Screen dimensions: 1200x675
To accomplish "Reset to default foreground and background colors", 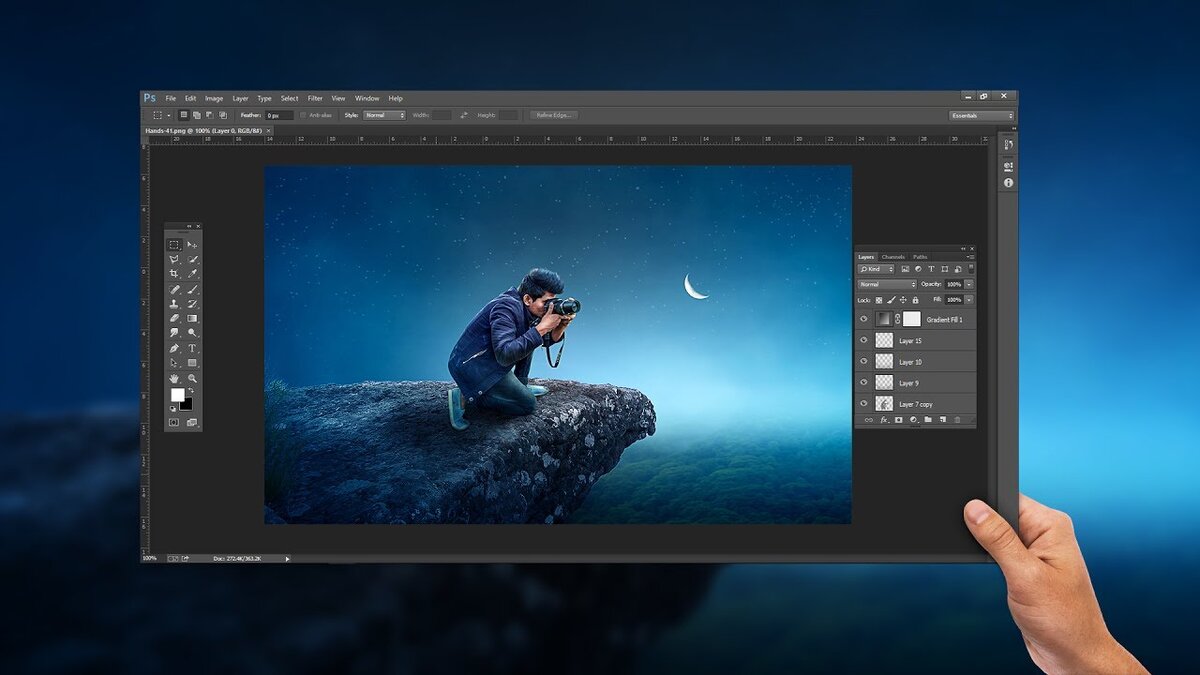I will point(173,409).
